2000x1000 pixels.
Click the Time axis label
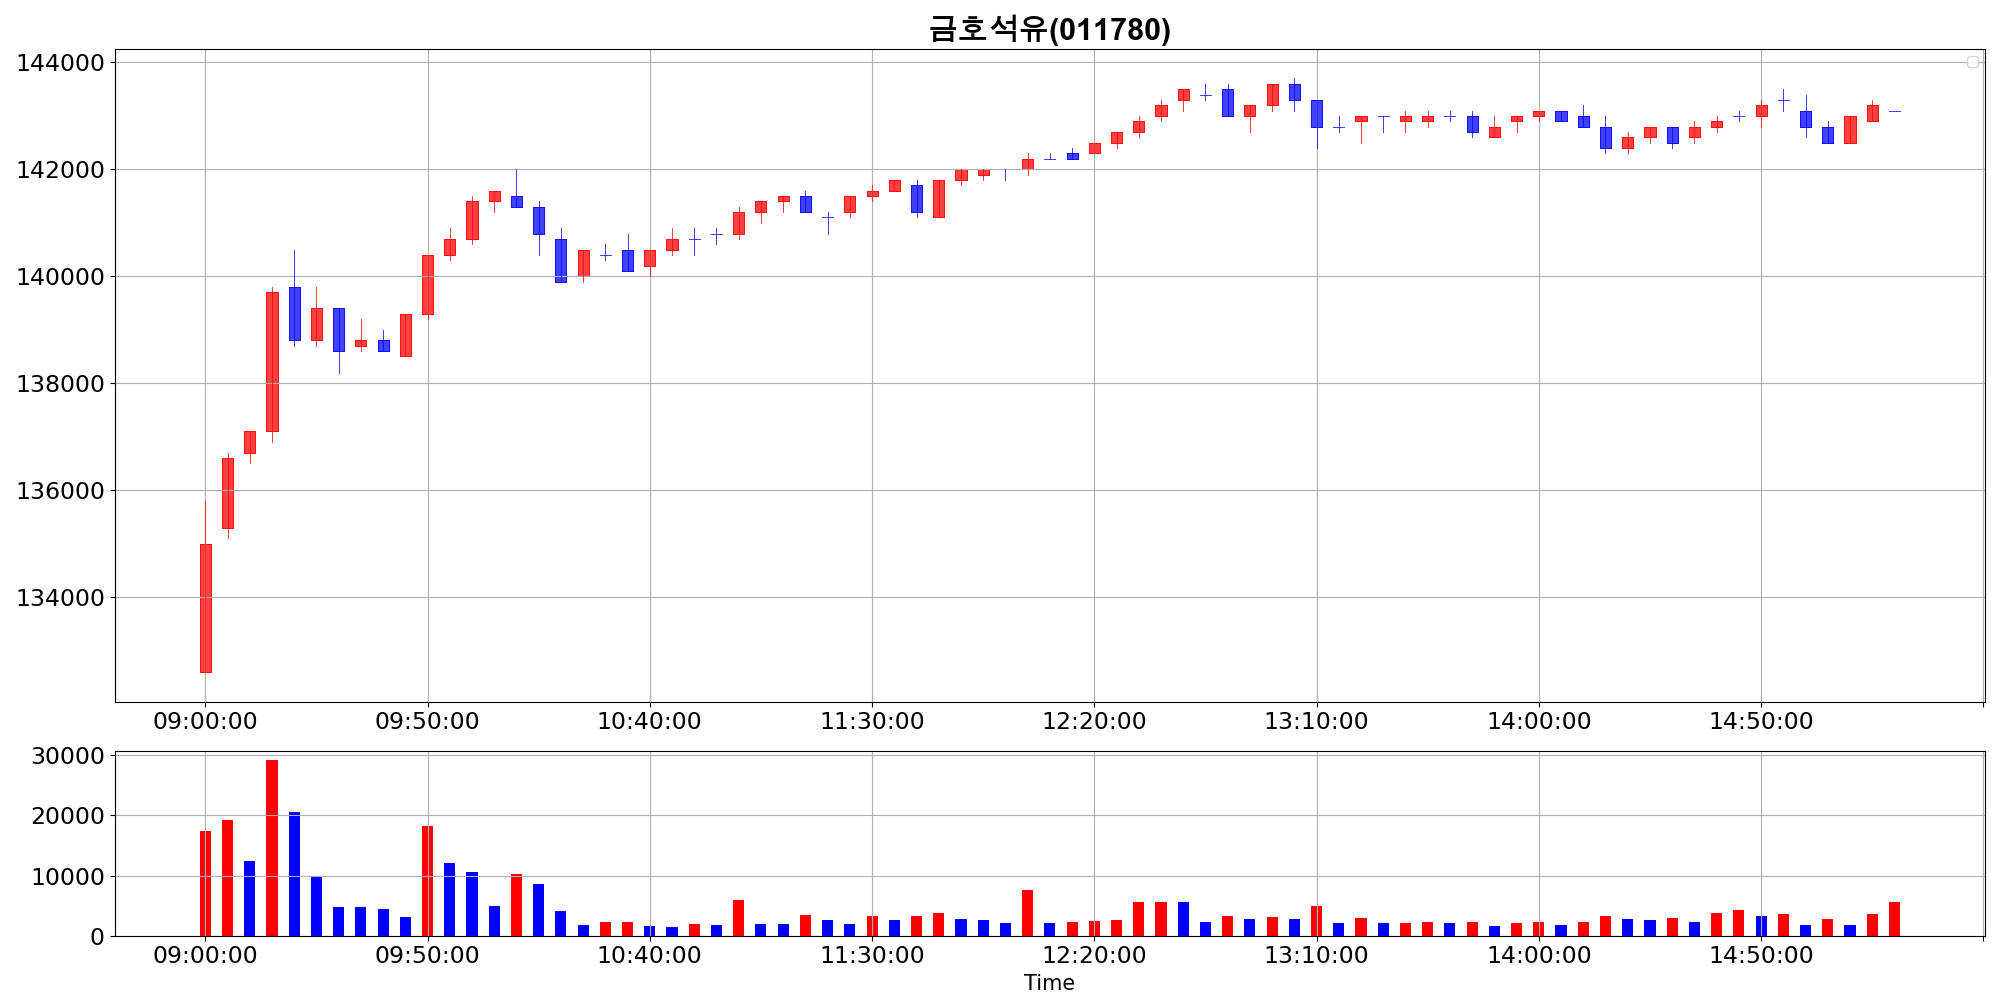click(1049, 983)
